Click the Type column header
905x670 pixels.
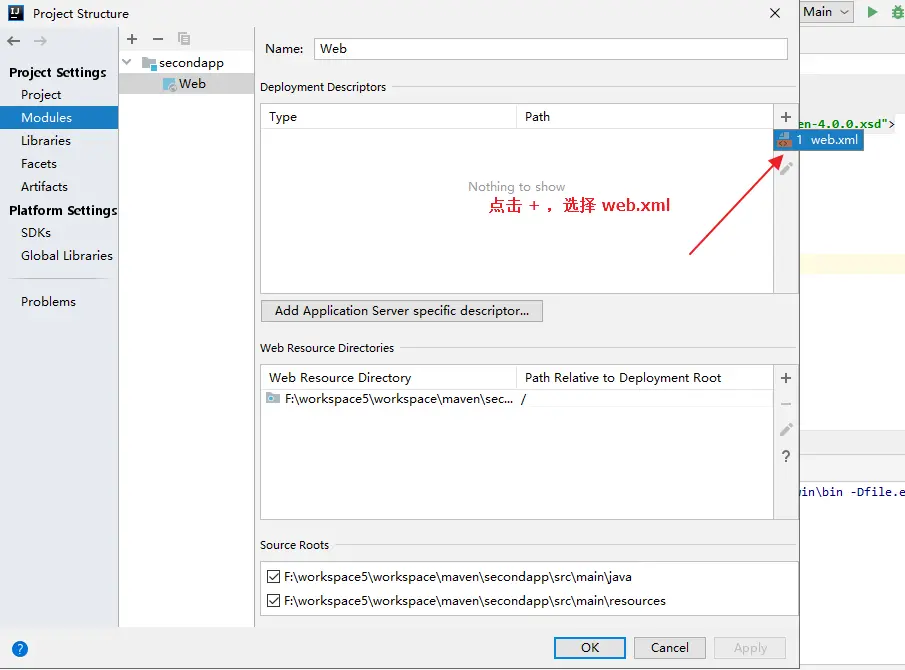pyautogui.click(x=388, y=117)
